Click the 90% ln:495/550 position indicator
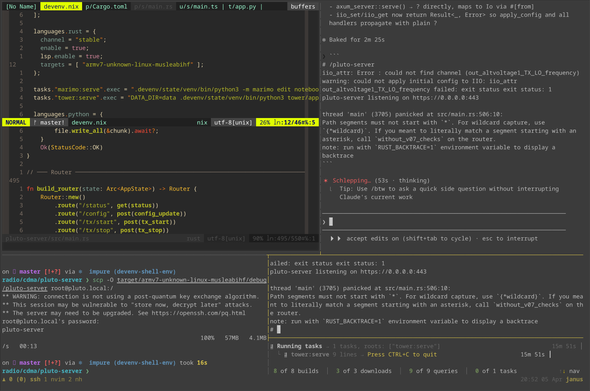The width and height of the screenshot is (590, 391). 285,238
